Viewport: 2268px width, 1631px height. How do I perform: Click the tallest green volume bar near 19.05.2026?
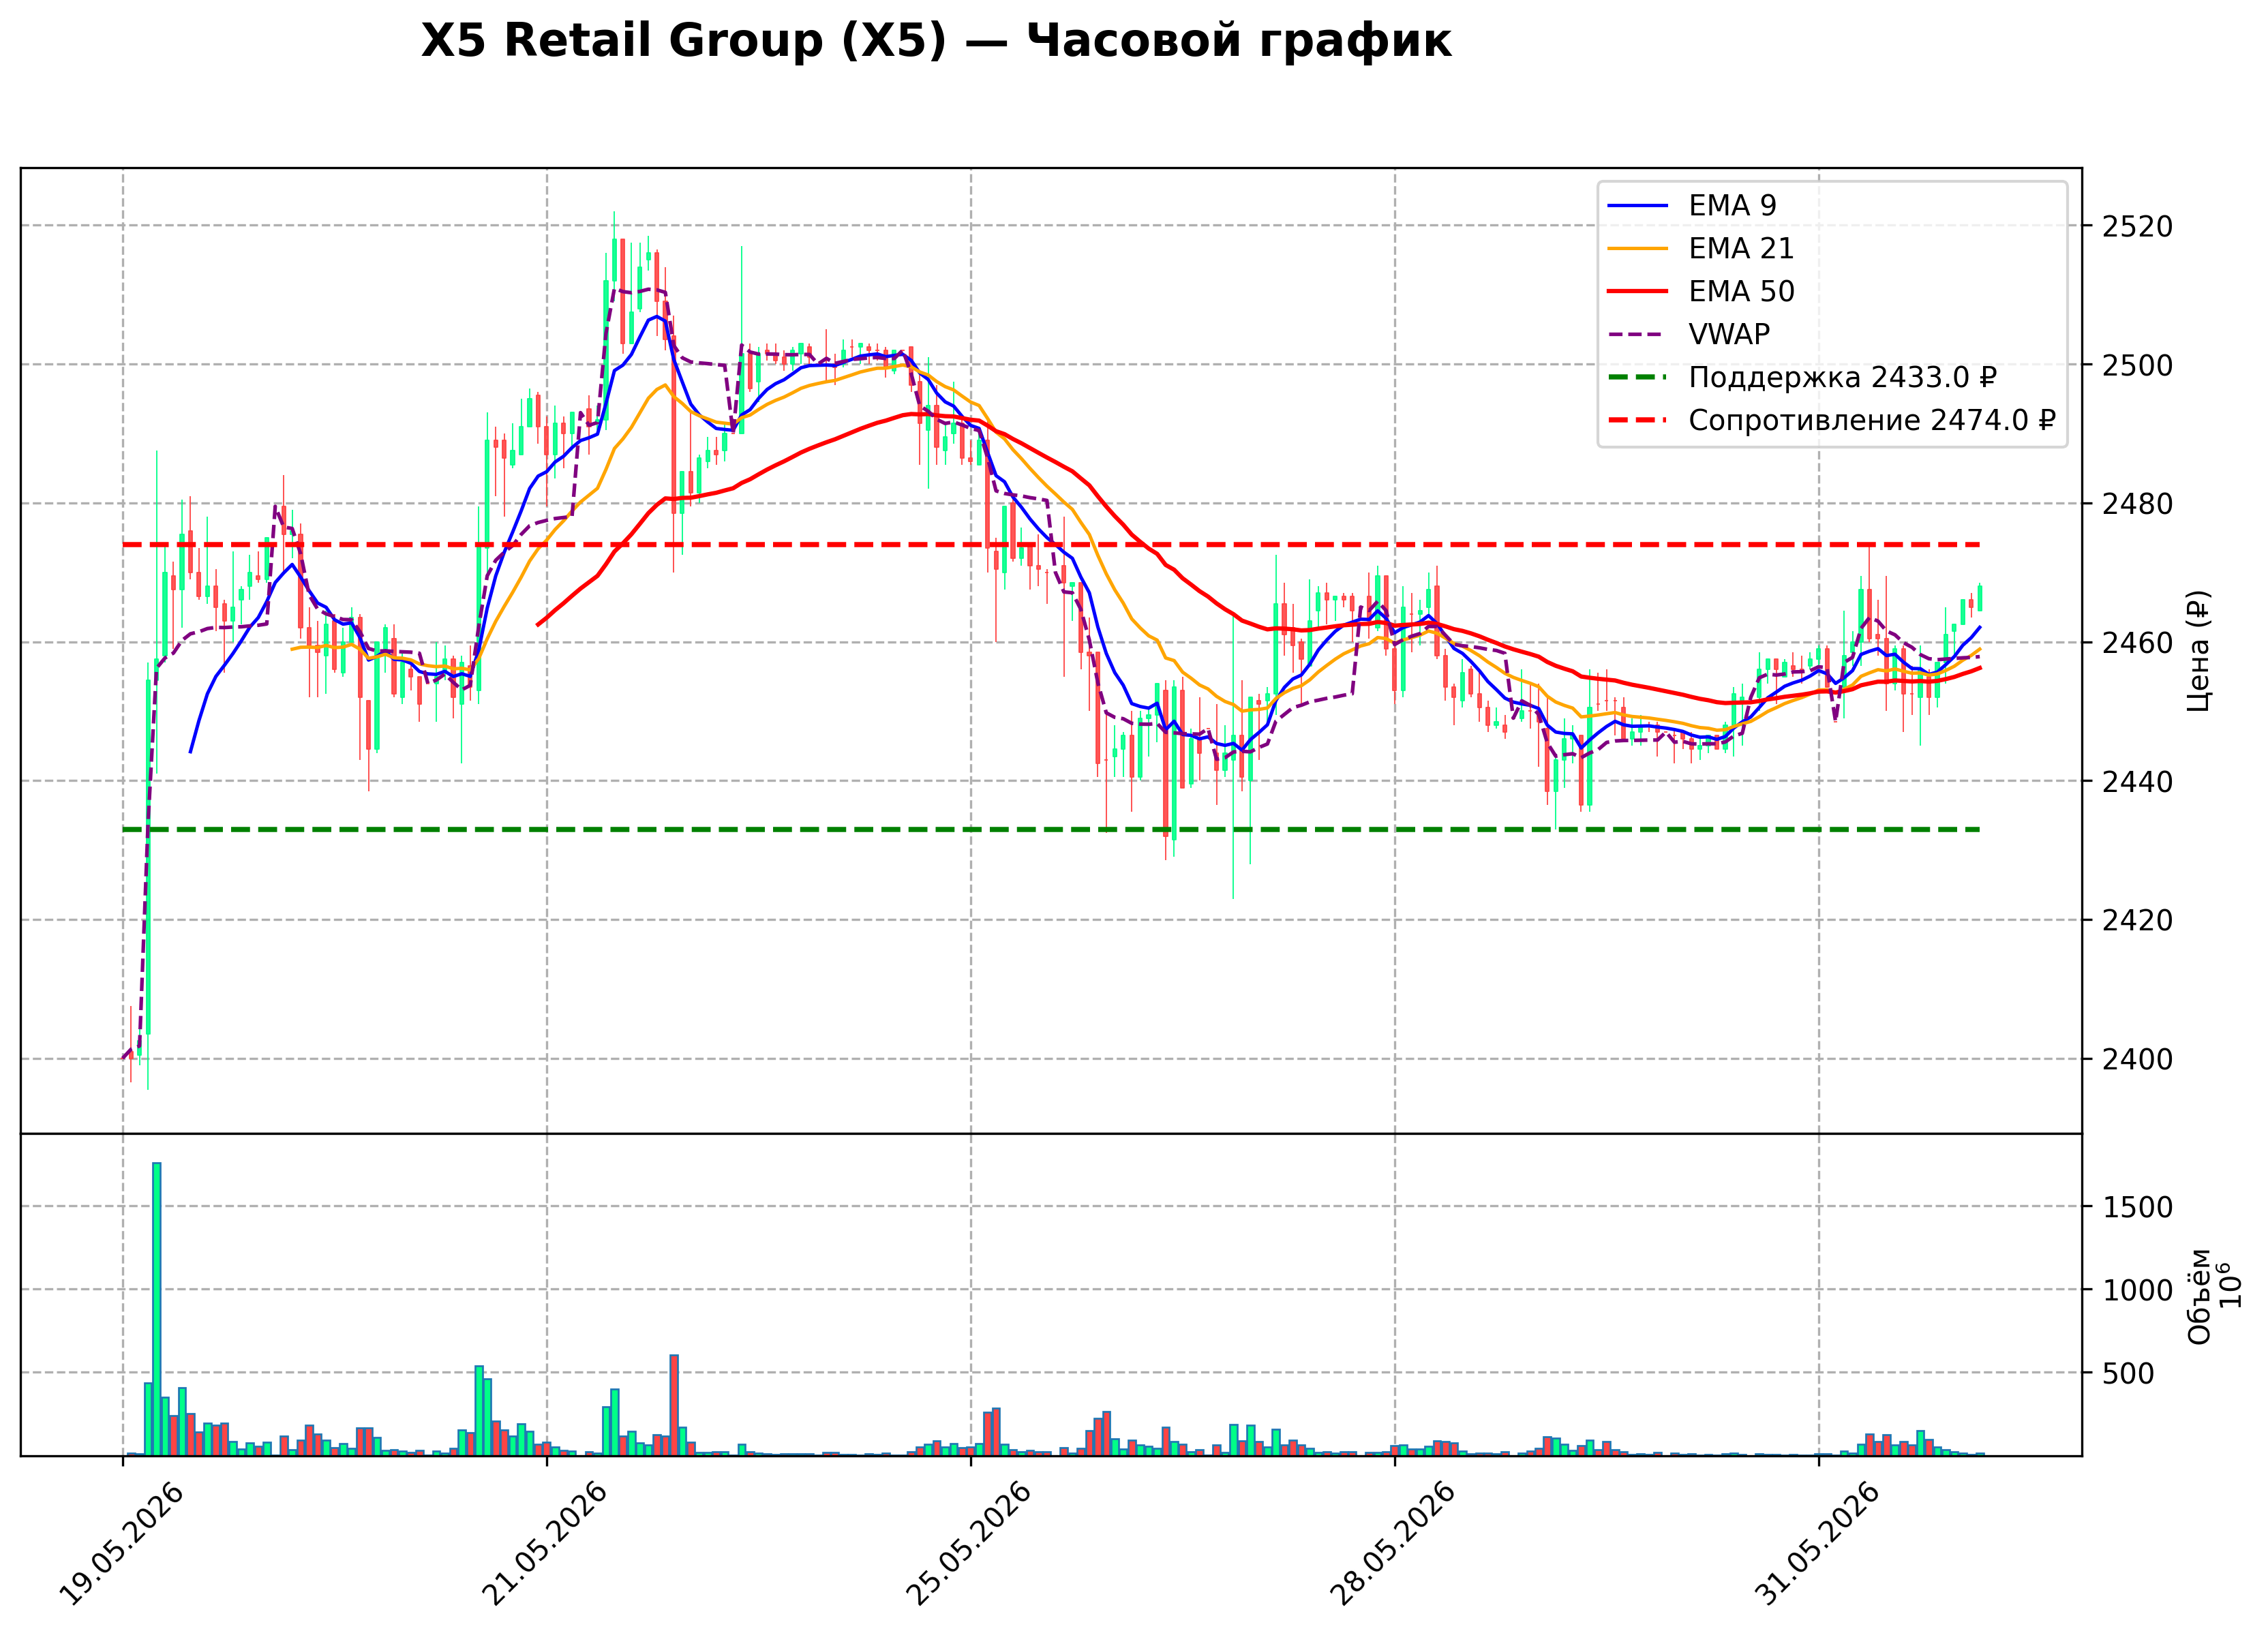point(157,1309)
